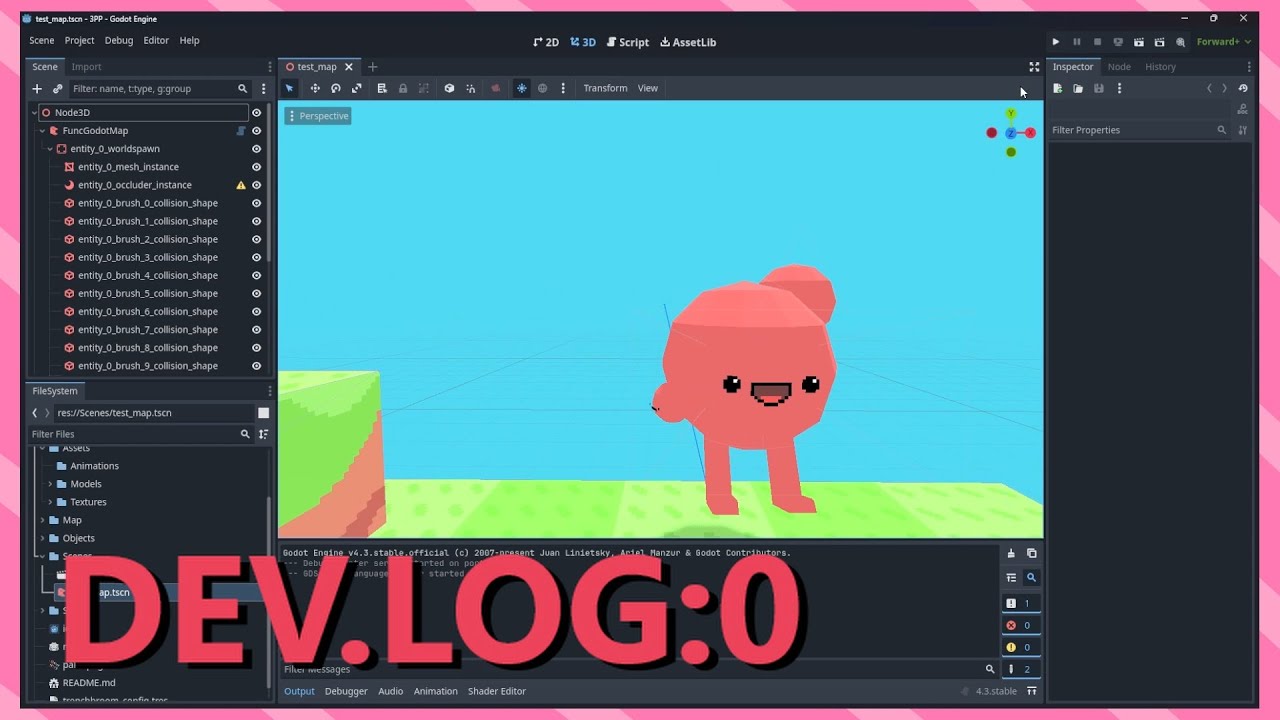Group the selected node children
Viewport: 1280px width, 720px height.
pos(424,88)
